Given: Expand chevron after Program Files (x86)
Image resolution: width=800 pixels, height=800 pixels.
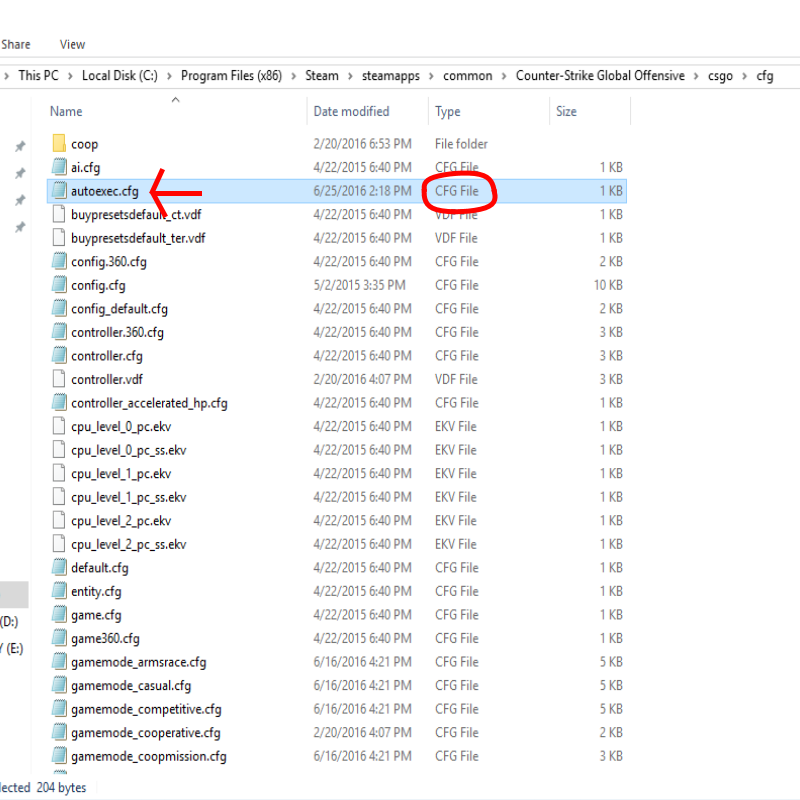Looking at the screenshot, I should coord(294,76).
